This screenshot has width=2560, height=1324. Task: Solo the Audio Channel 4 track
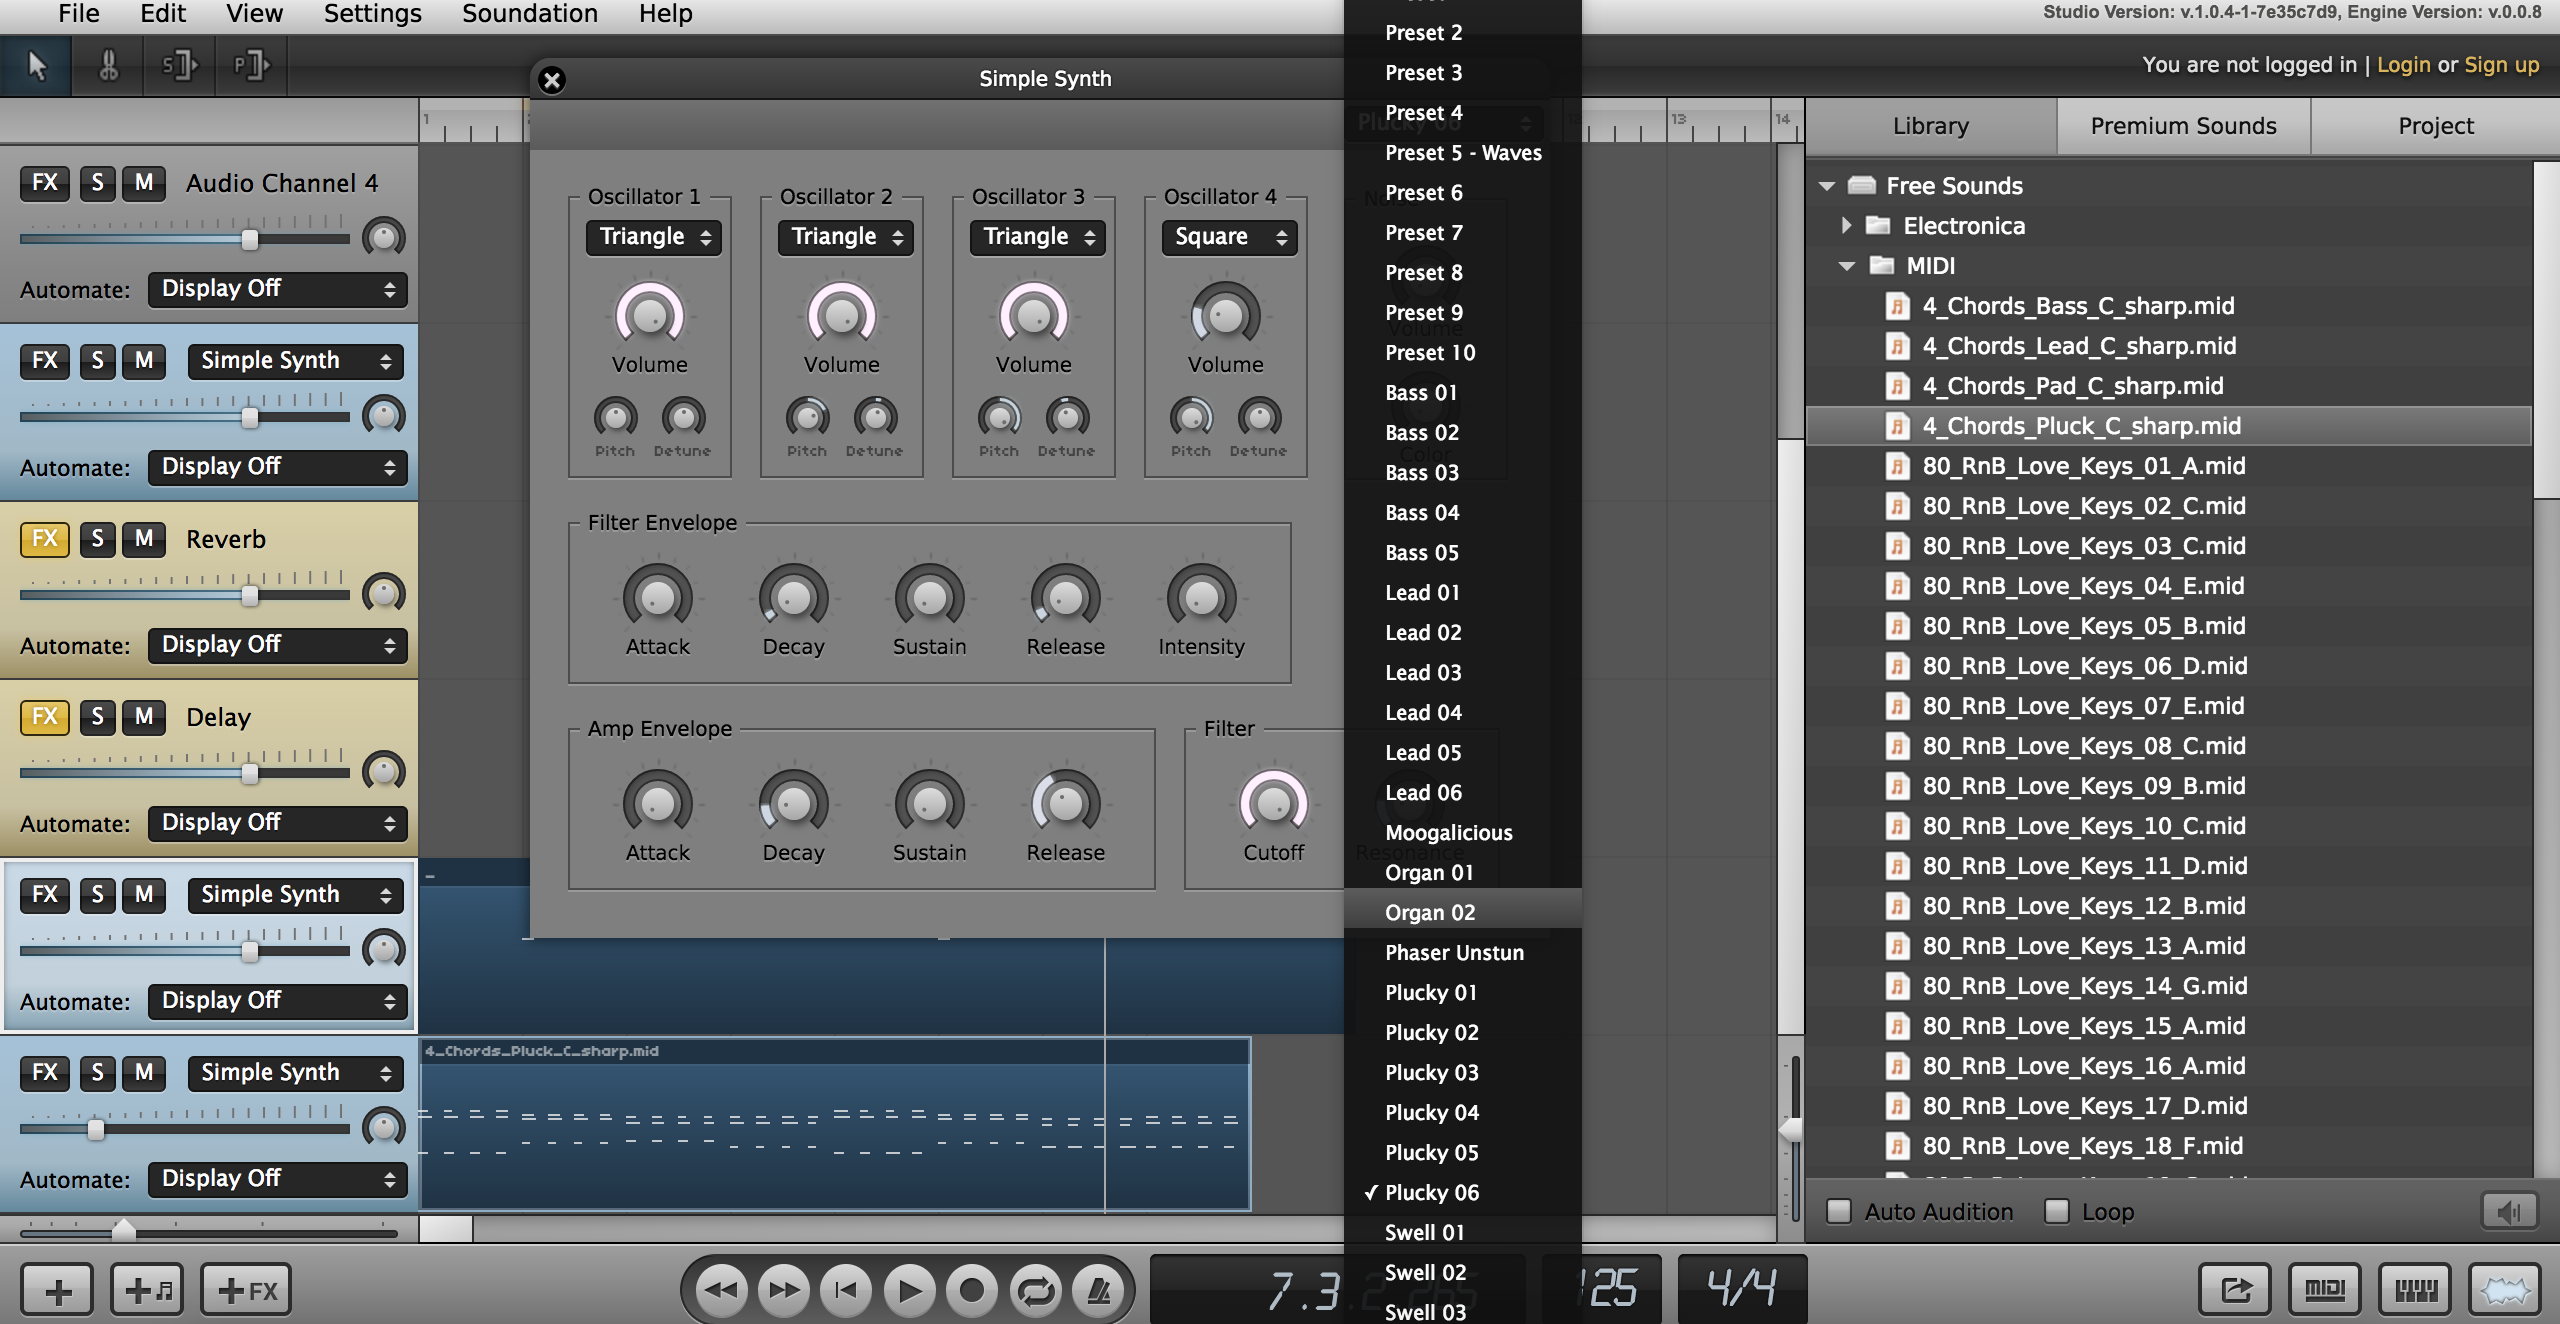(97, 183)
